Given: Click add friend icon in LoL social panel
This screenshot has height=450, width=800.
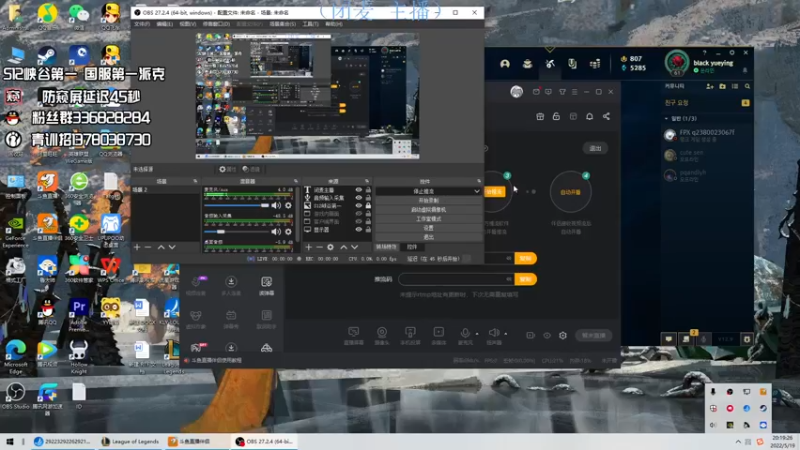Looking at the screenshot, I should [710, 86].
